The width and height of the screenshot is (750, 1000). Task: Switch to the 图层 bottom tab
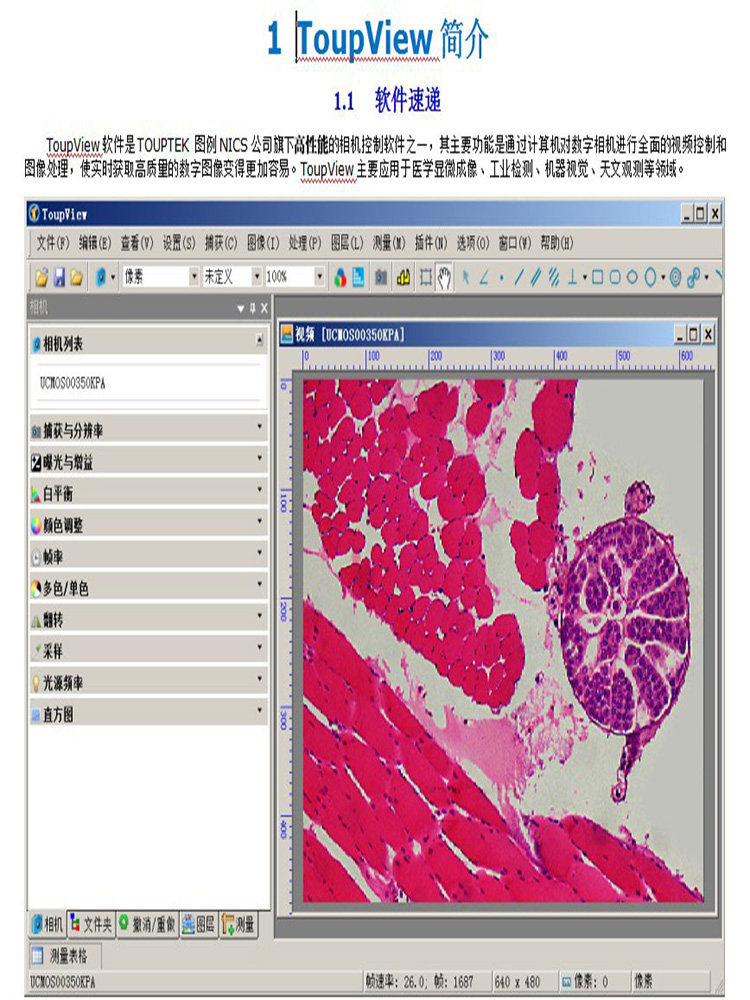(198, 923)
